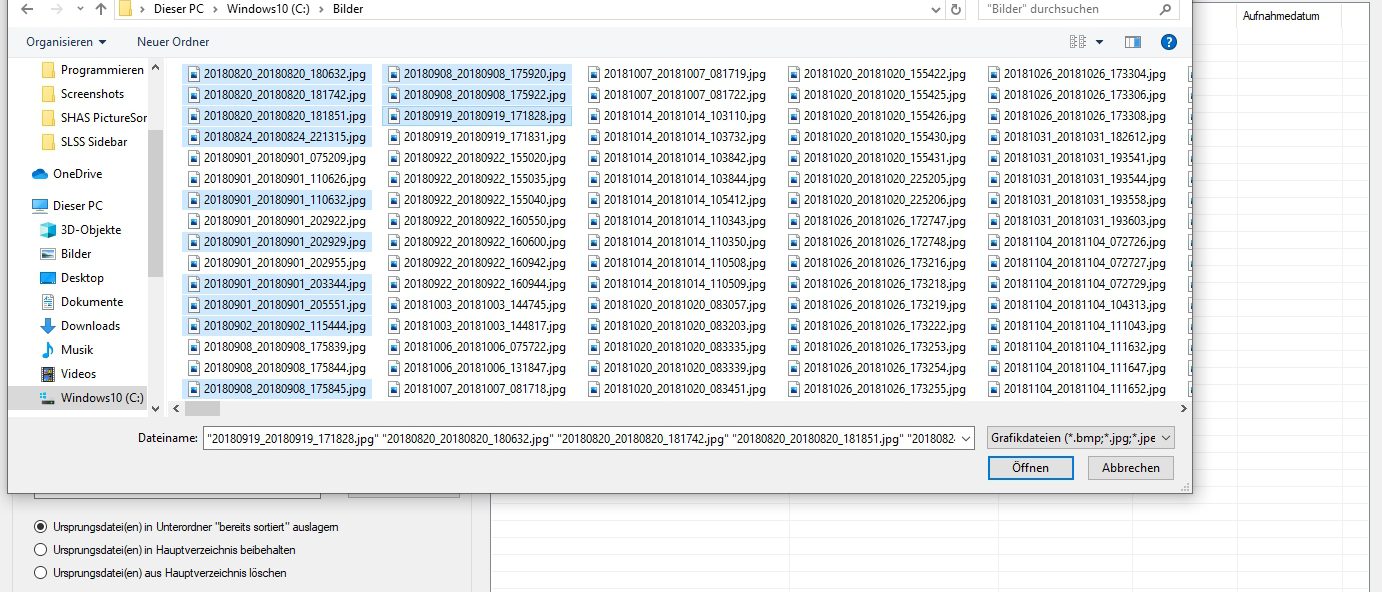Select "aus Hauptverzeichnis löschen" radio option
The height and width of the screenshot is (592, 1382).
point(41,573)
